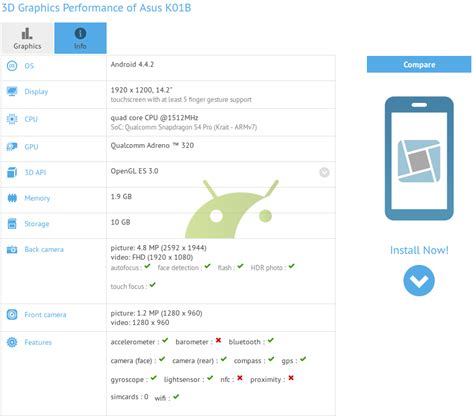The height and width of the screenshot is (418, 474).
Task: Switch to the Graphics tab
Action: (x=27, y=38)
